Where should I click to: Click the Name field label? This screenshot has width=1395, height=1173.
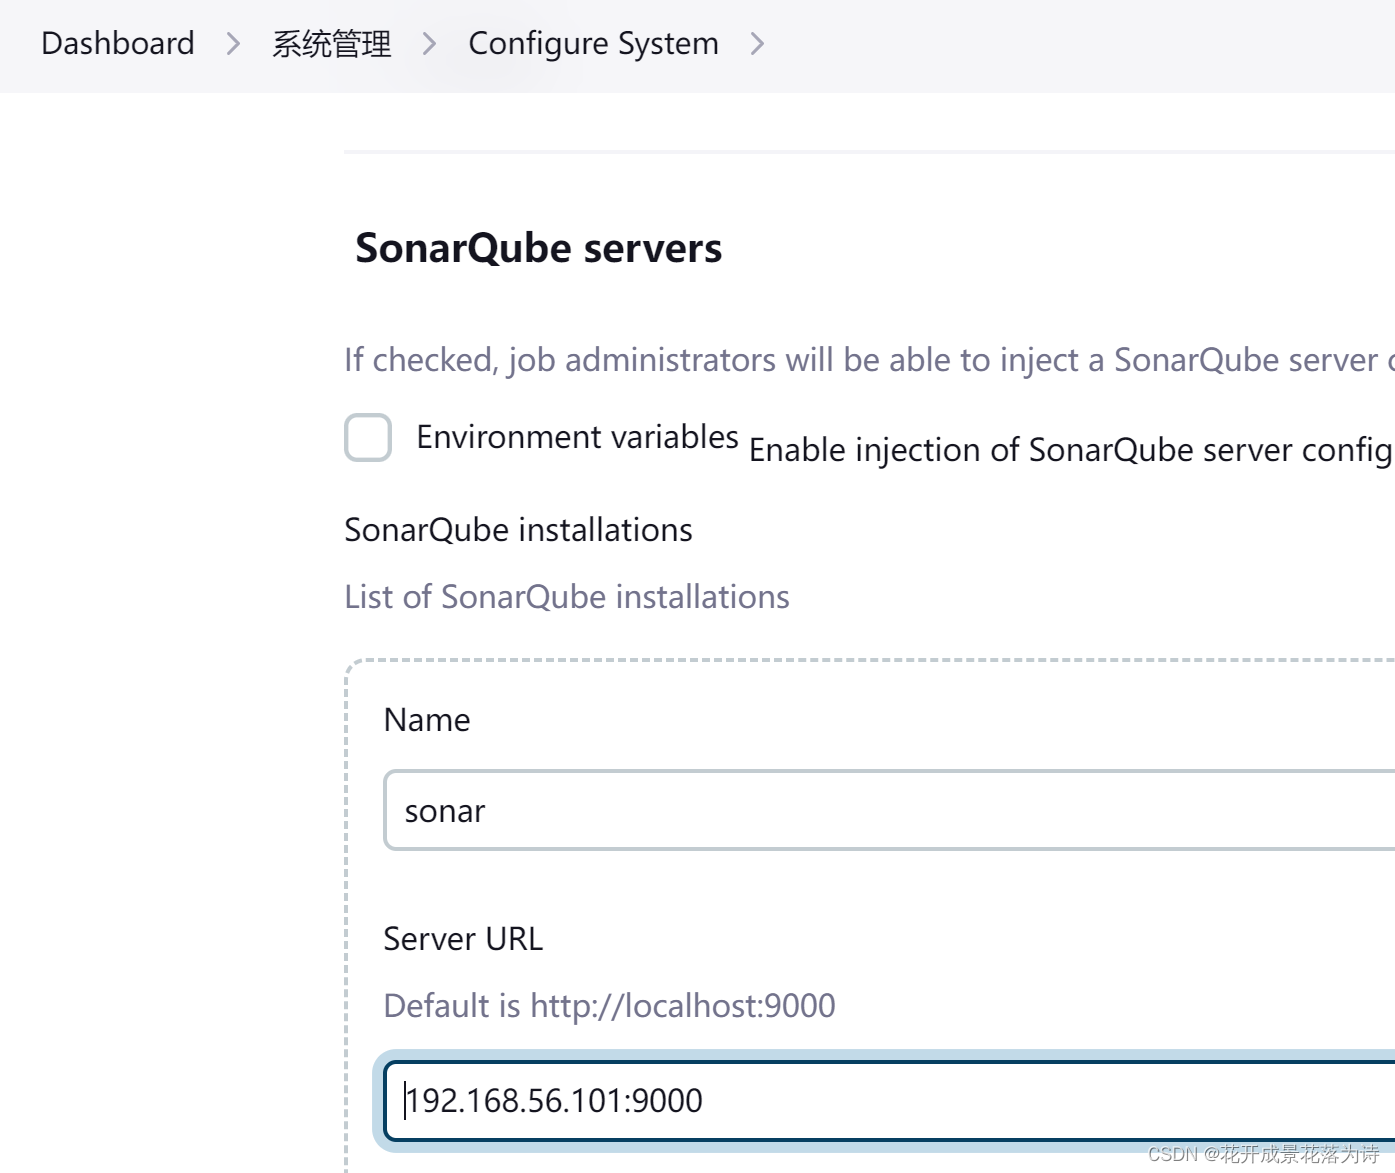tap(426, 719)
